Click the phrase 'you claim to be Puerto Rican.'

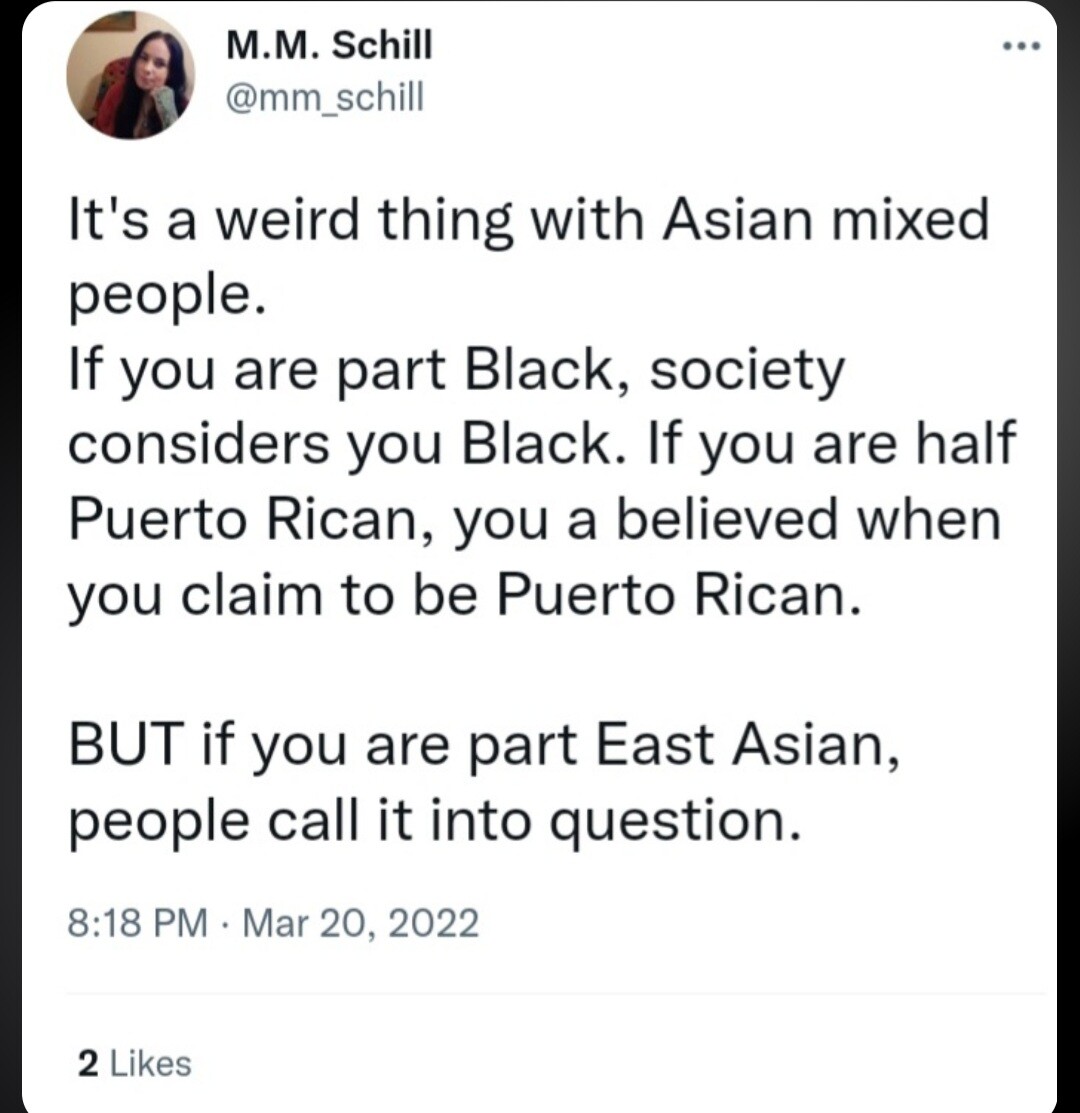coord(465,594)
